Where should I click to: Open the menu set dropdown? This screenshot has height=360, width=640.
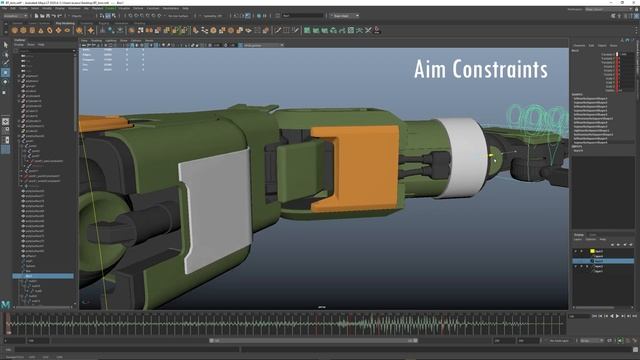tap(16, 16)
